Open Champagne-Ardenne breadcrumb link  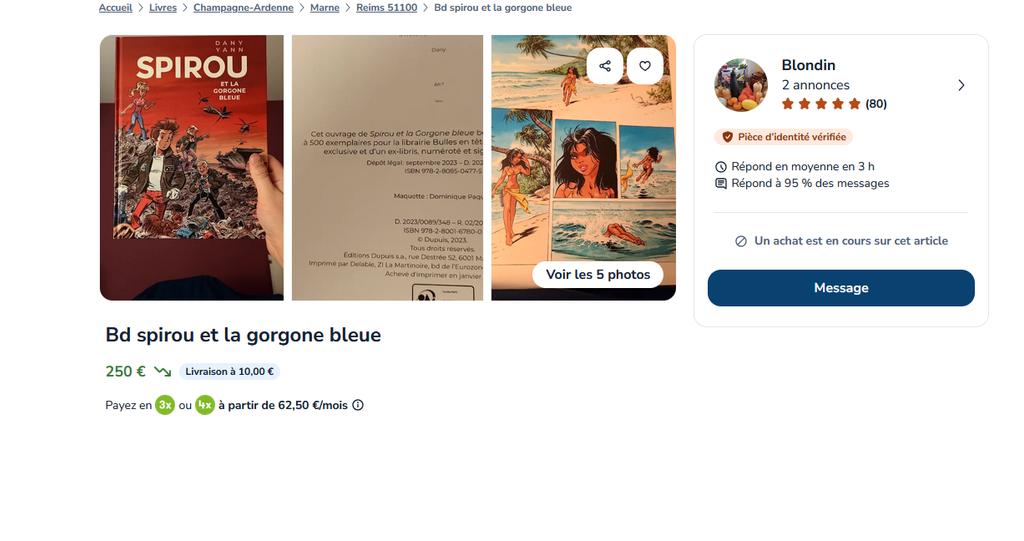click(243, 8)
